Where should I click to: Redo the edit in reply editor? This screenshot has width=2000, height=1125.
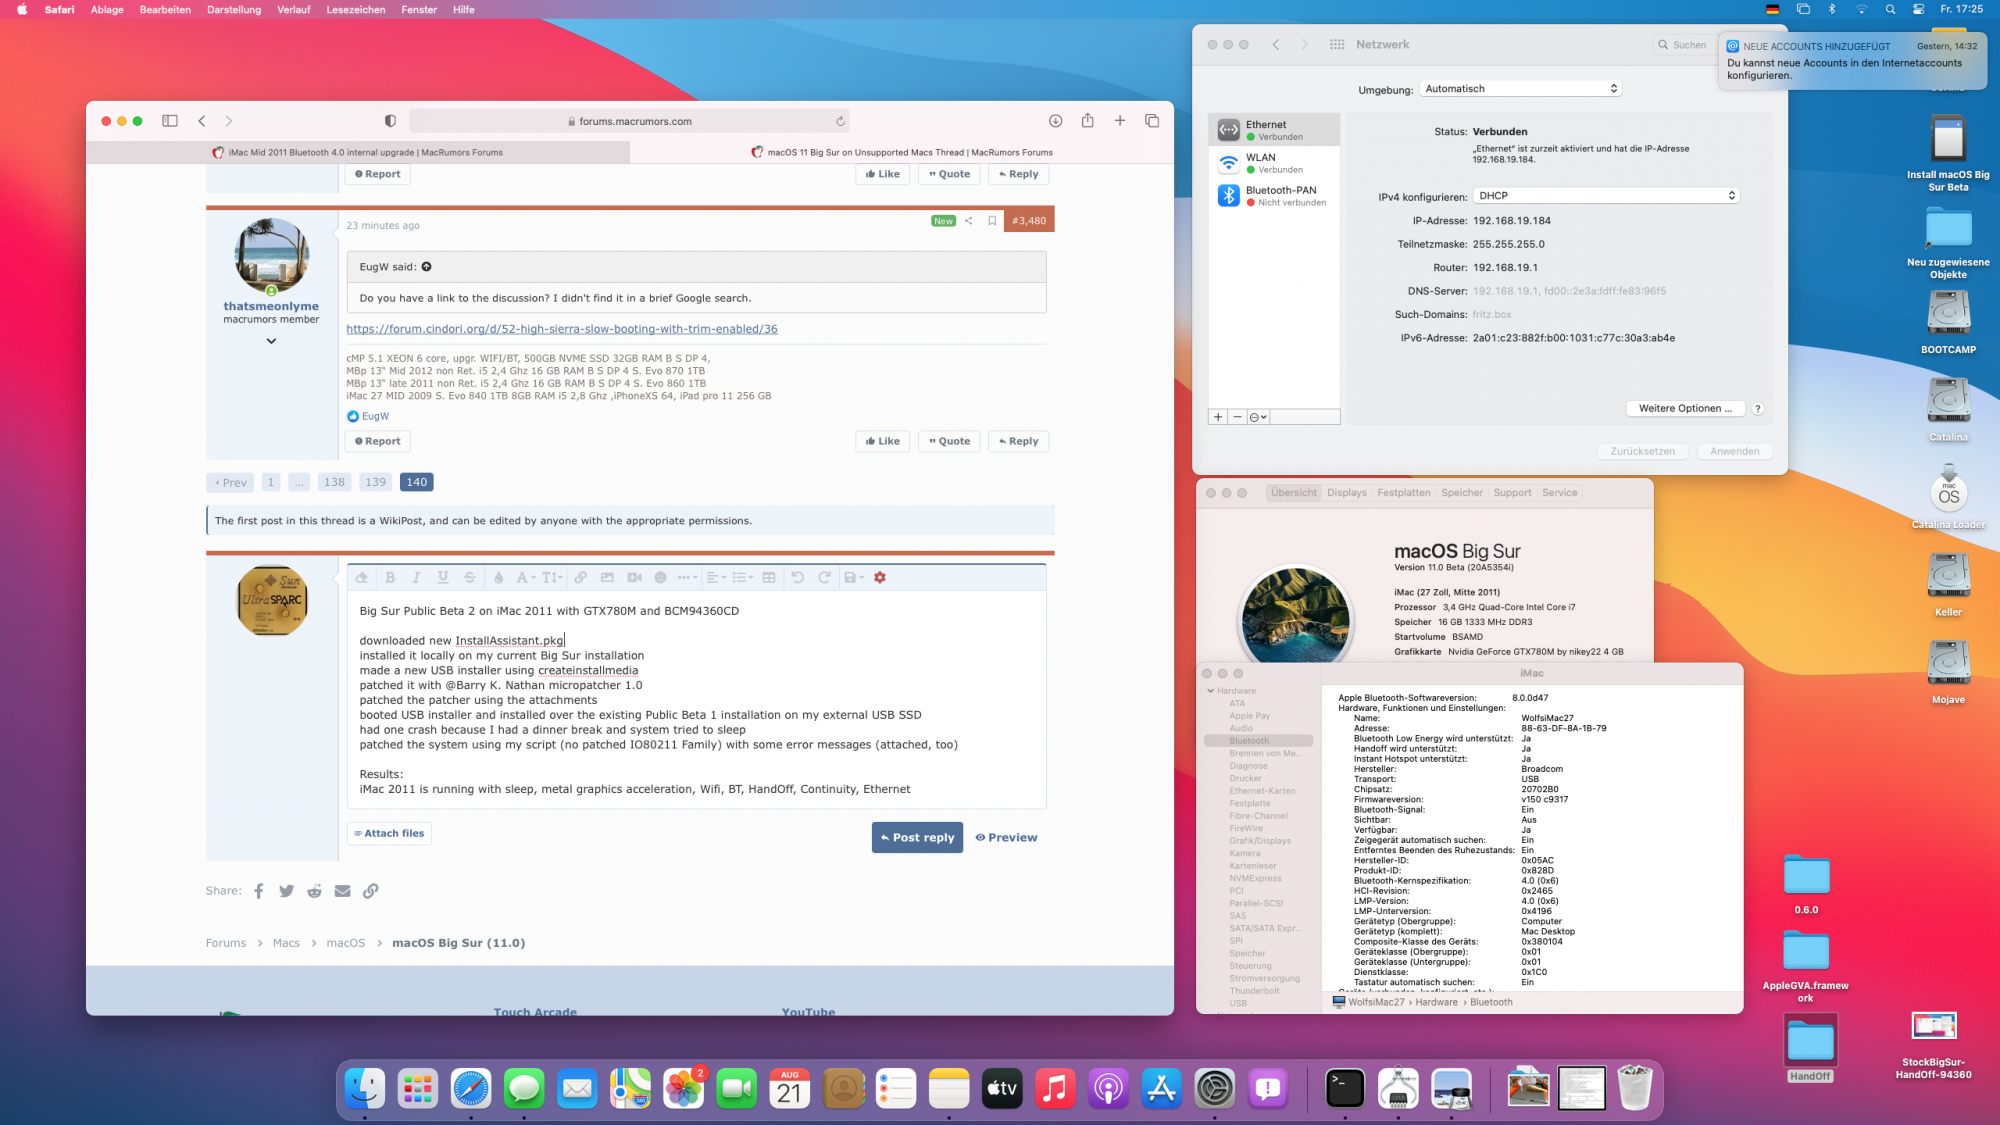[x=824, y=577]
